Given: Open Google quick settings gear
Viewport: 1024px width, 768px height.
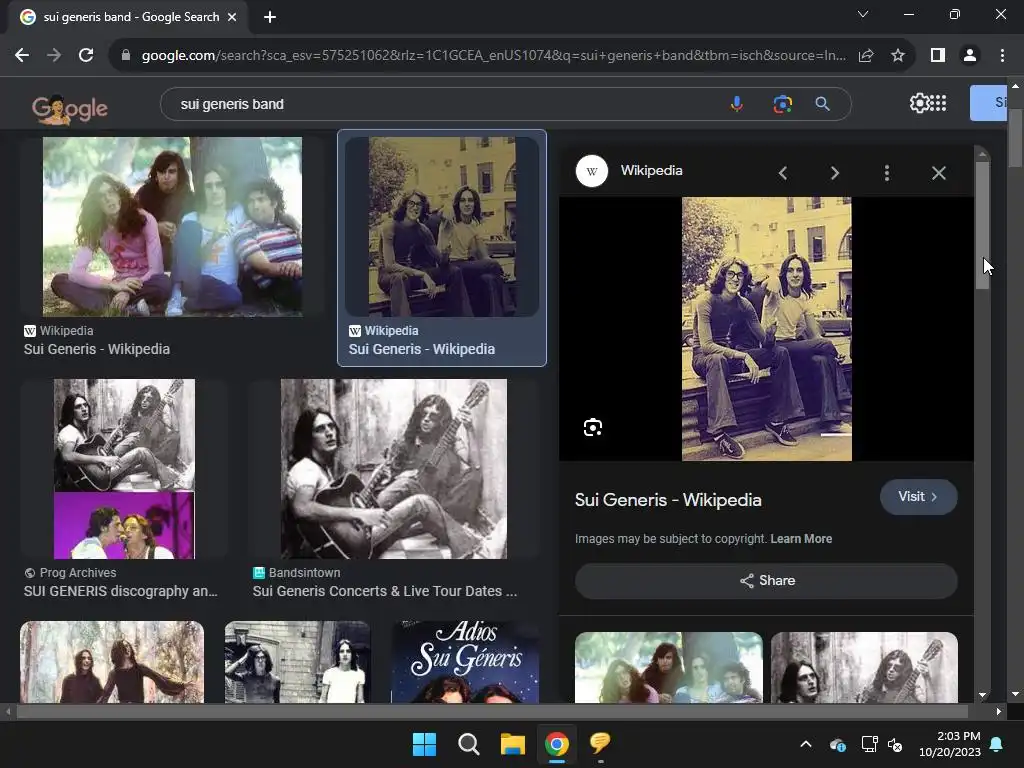Looking at the screenshot, I should (919, 103).
